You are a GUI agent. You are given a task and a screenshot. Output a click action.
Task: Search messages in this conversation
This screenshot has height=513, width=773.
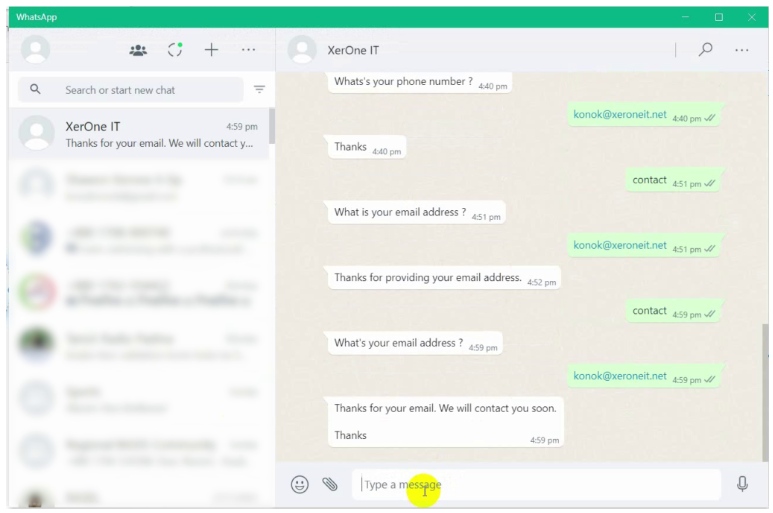[x=705, y=49]
